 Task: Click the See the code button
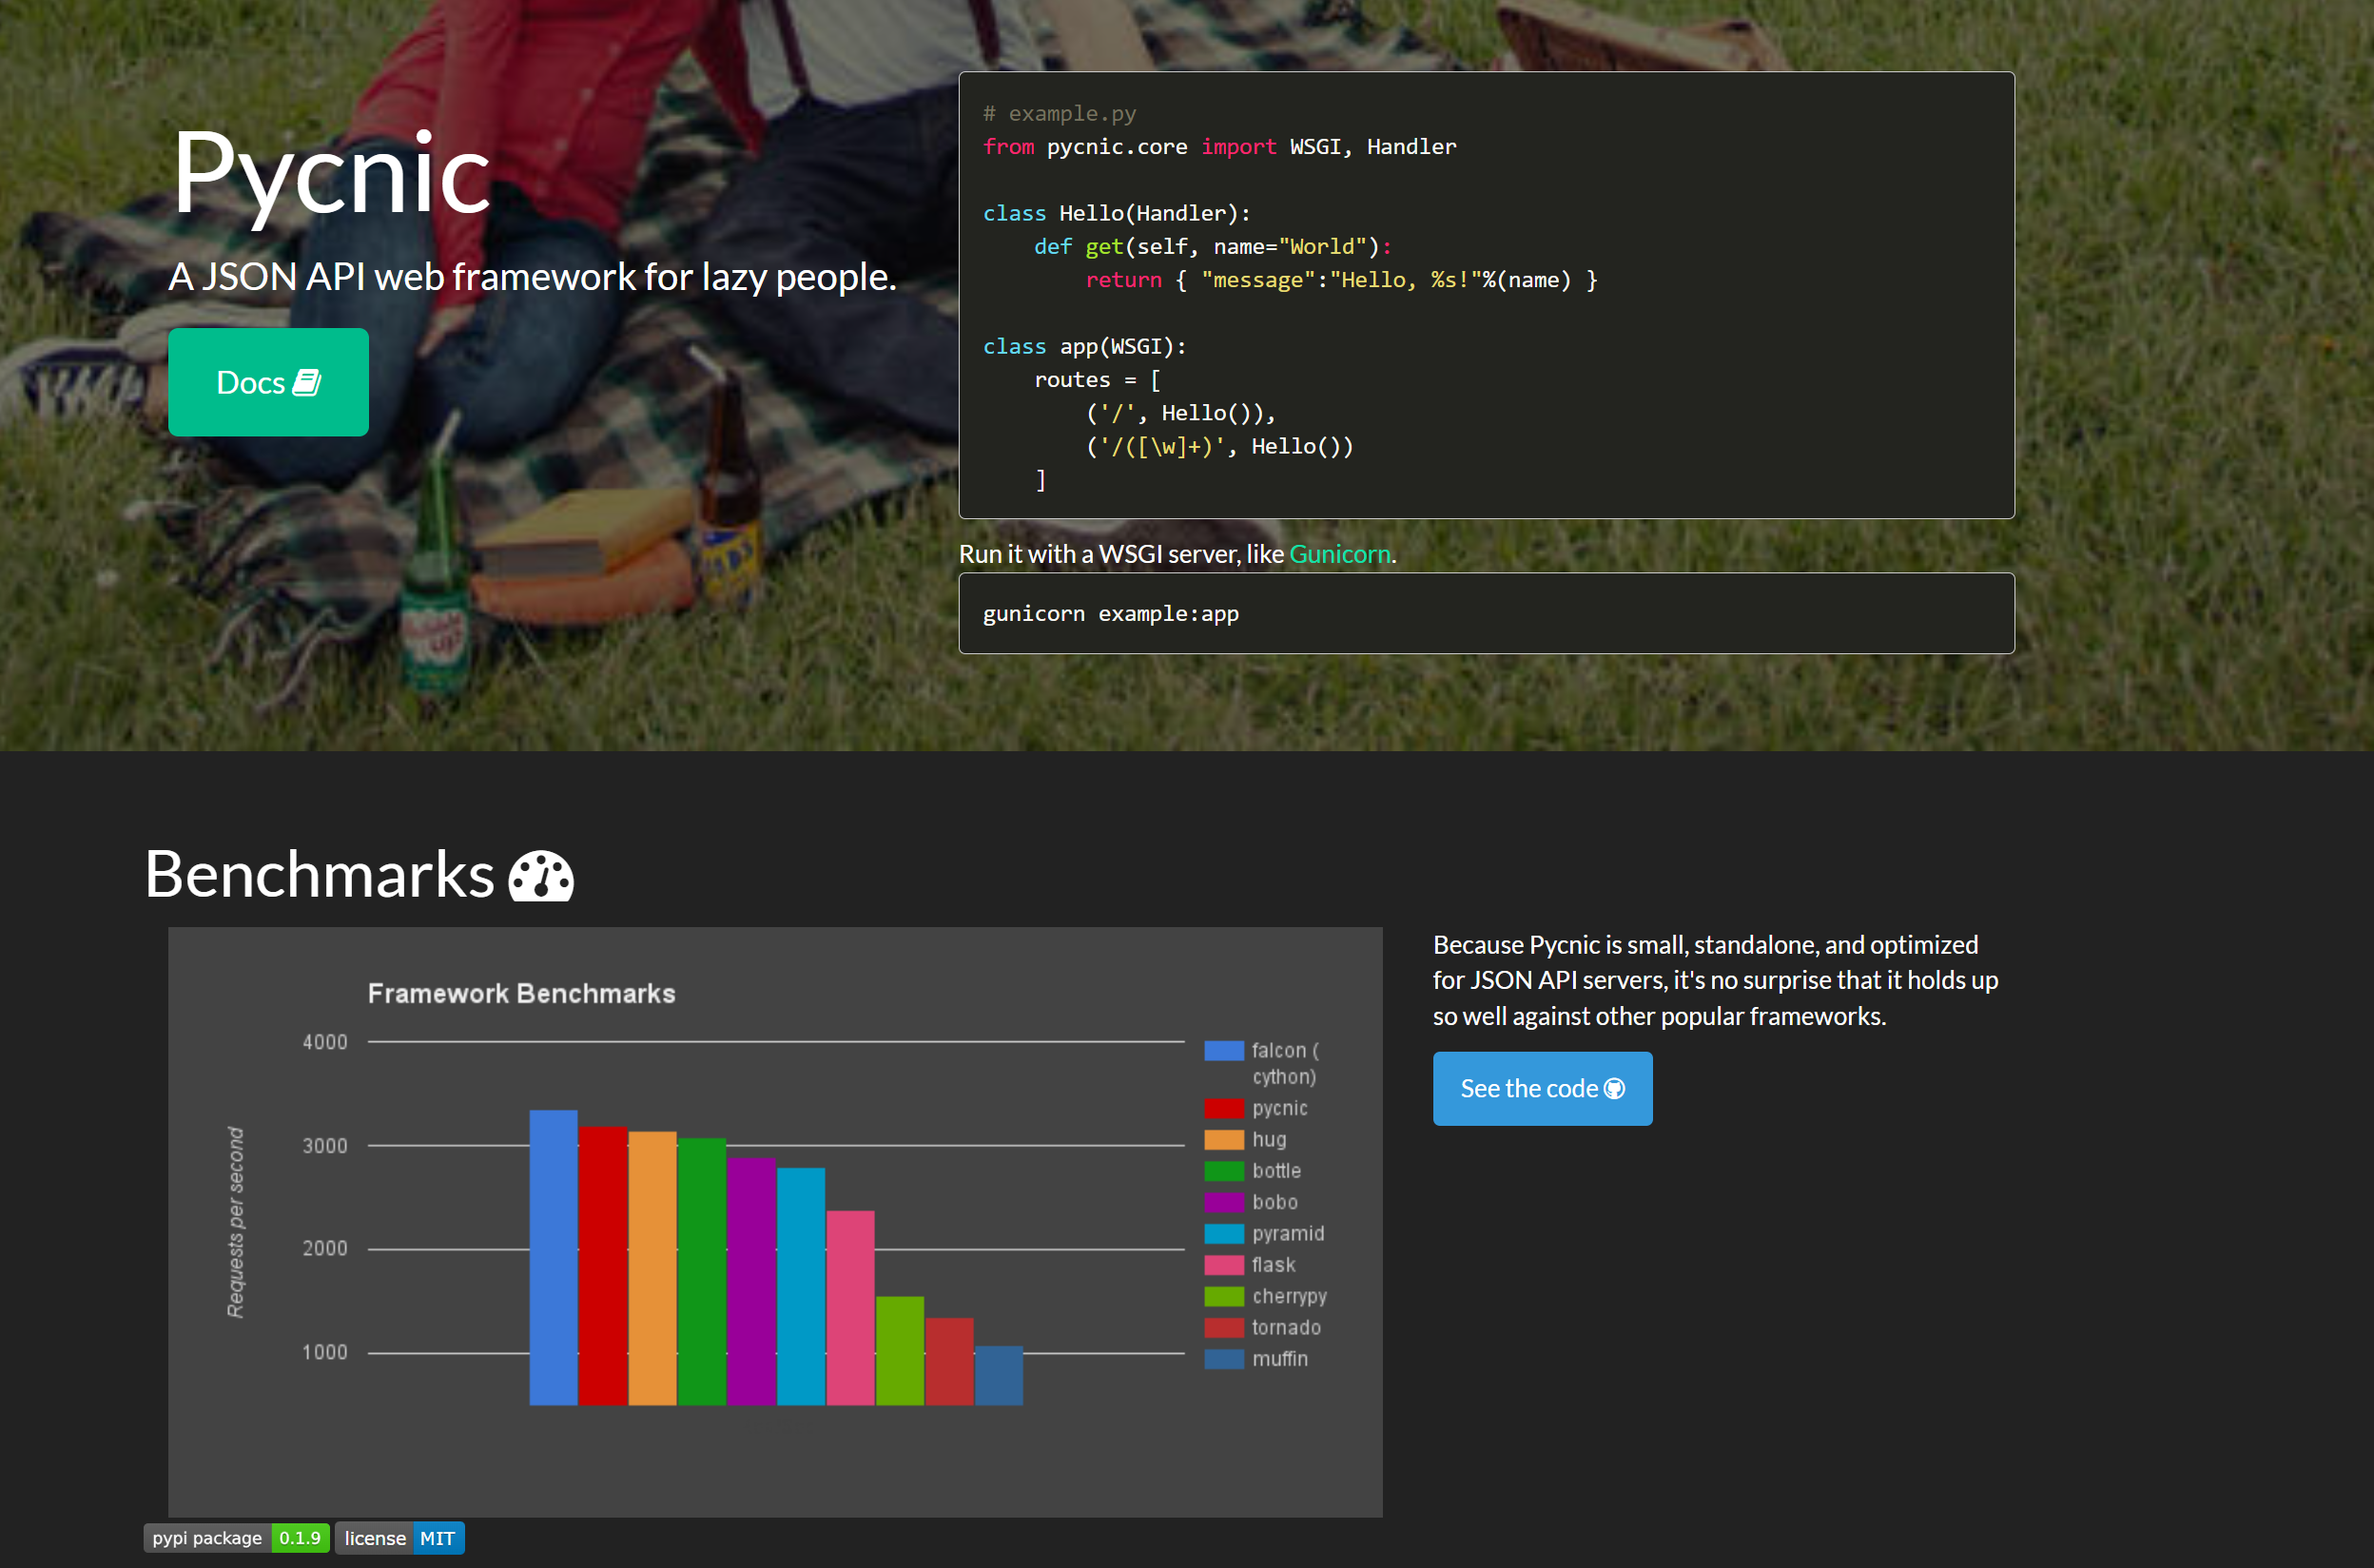pos(1541,1087)
